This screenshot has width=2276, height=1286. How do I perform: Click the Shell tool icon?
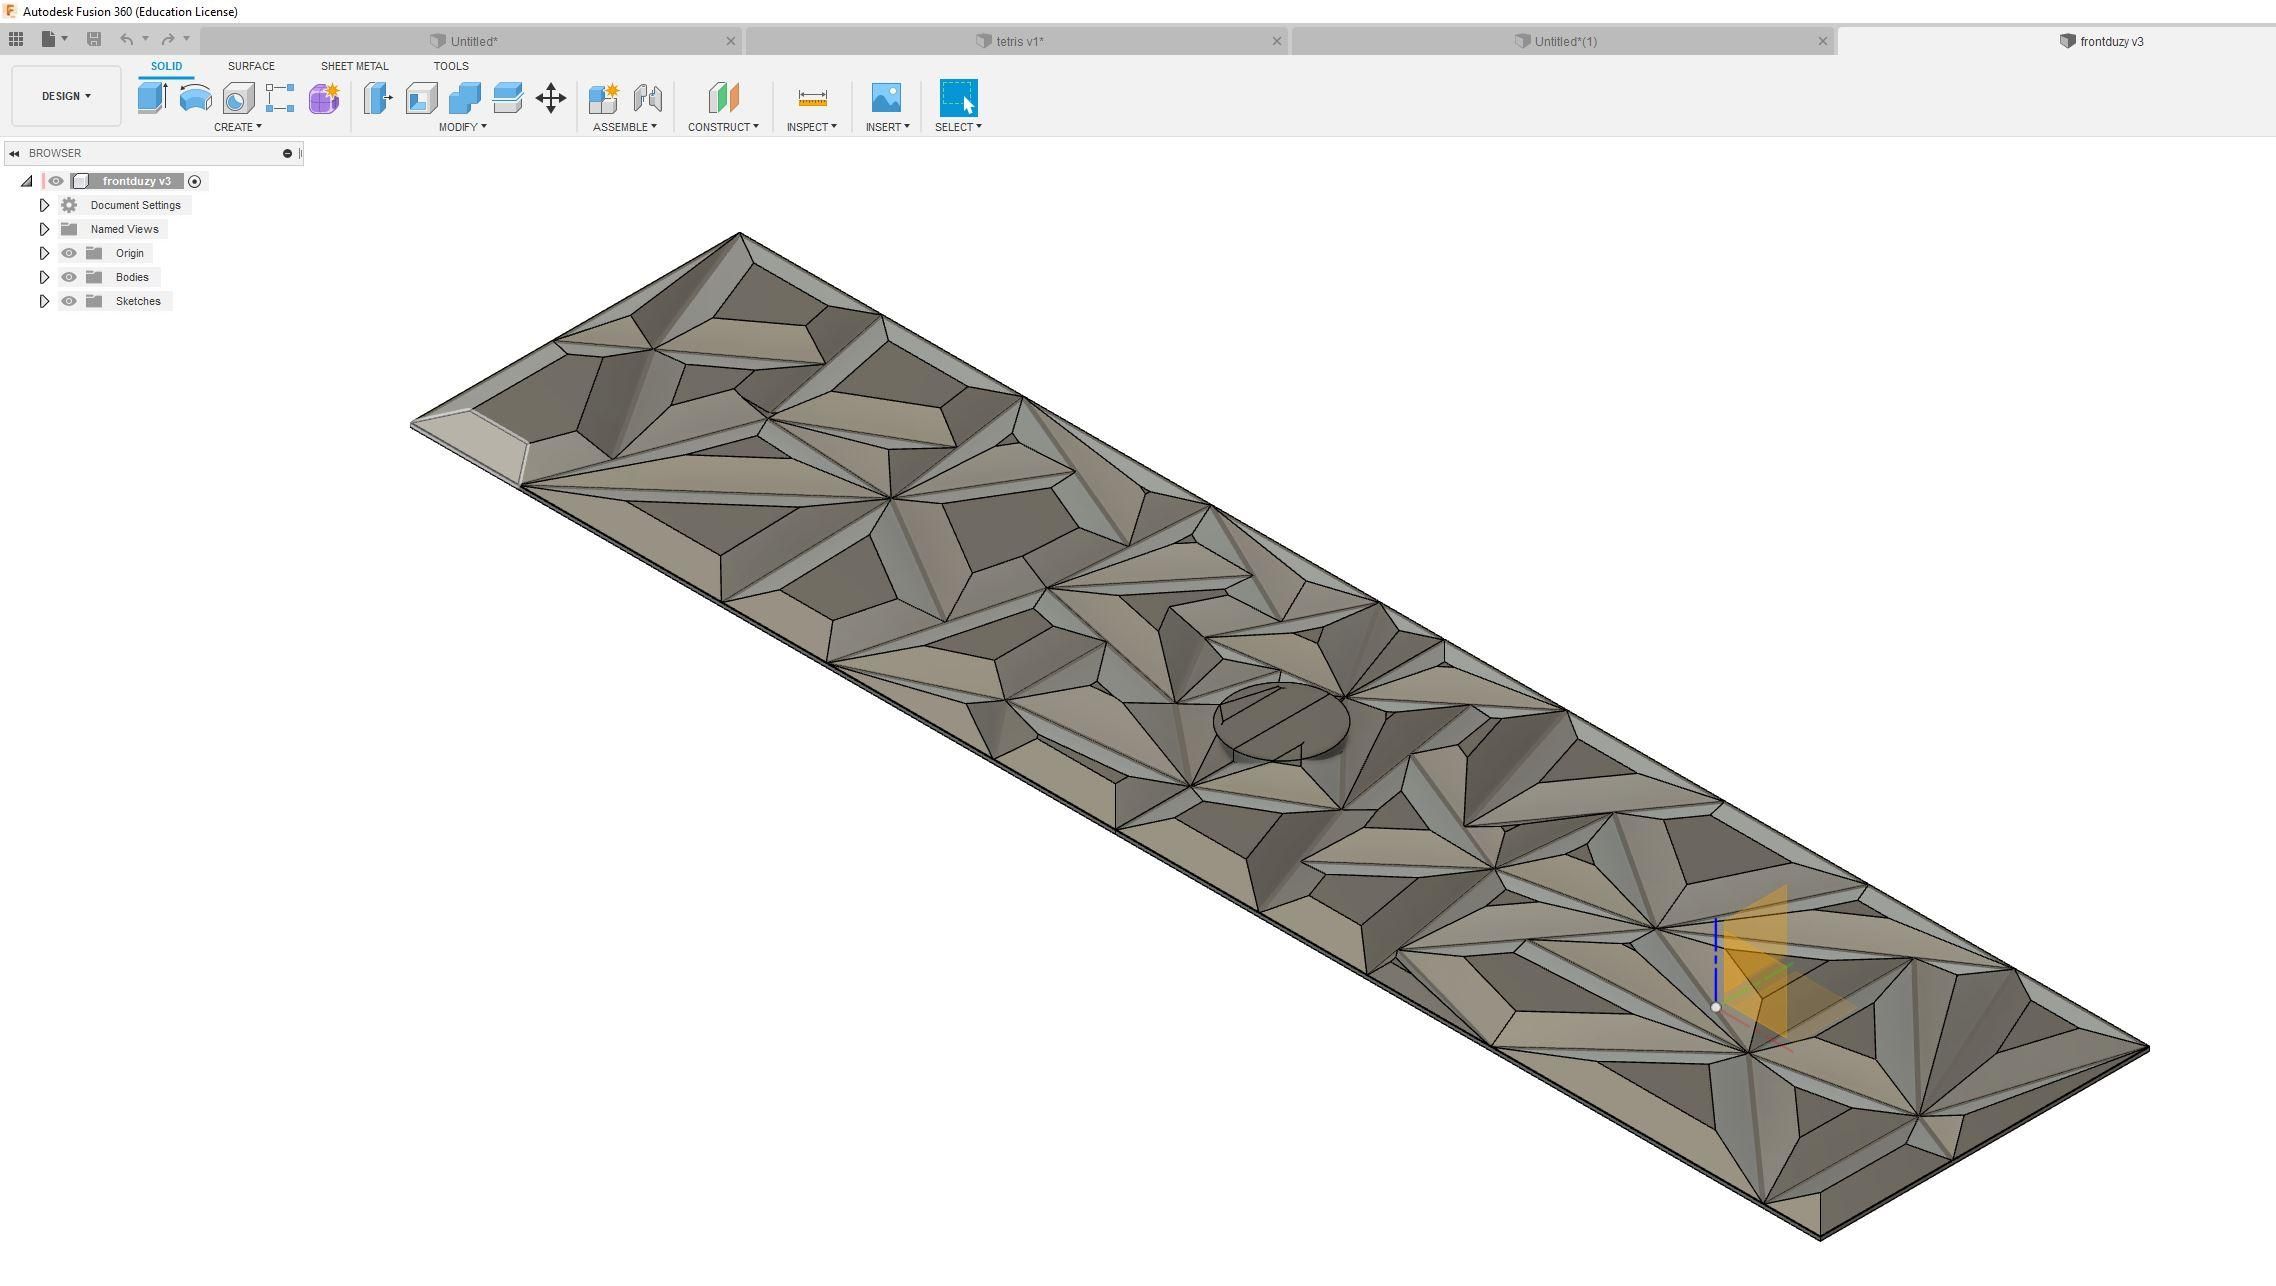coord(421,98)
